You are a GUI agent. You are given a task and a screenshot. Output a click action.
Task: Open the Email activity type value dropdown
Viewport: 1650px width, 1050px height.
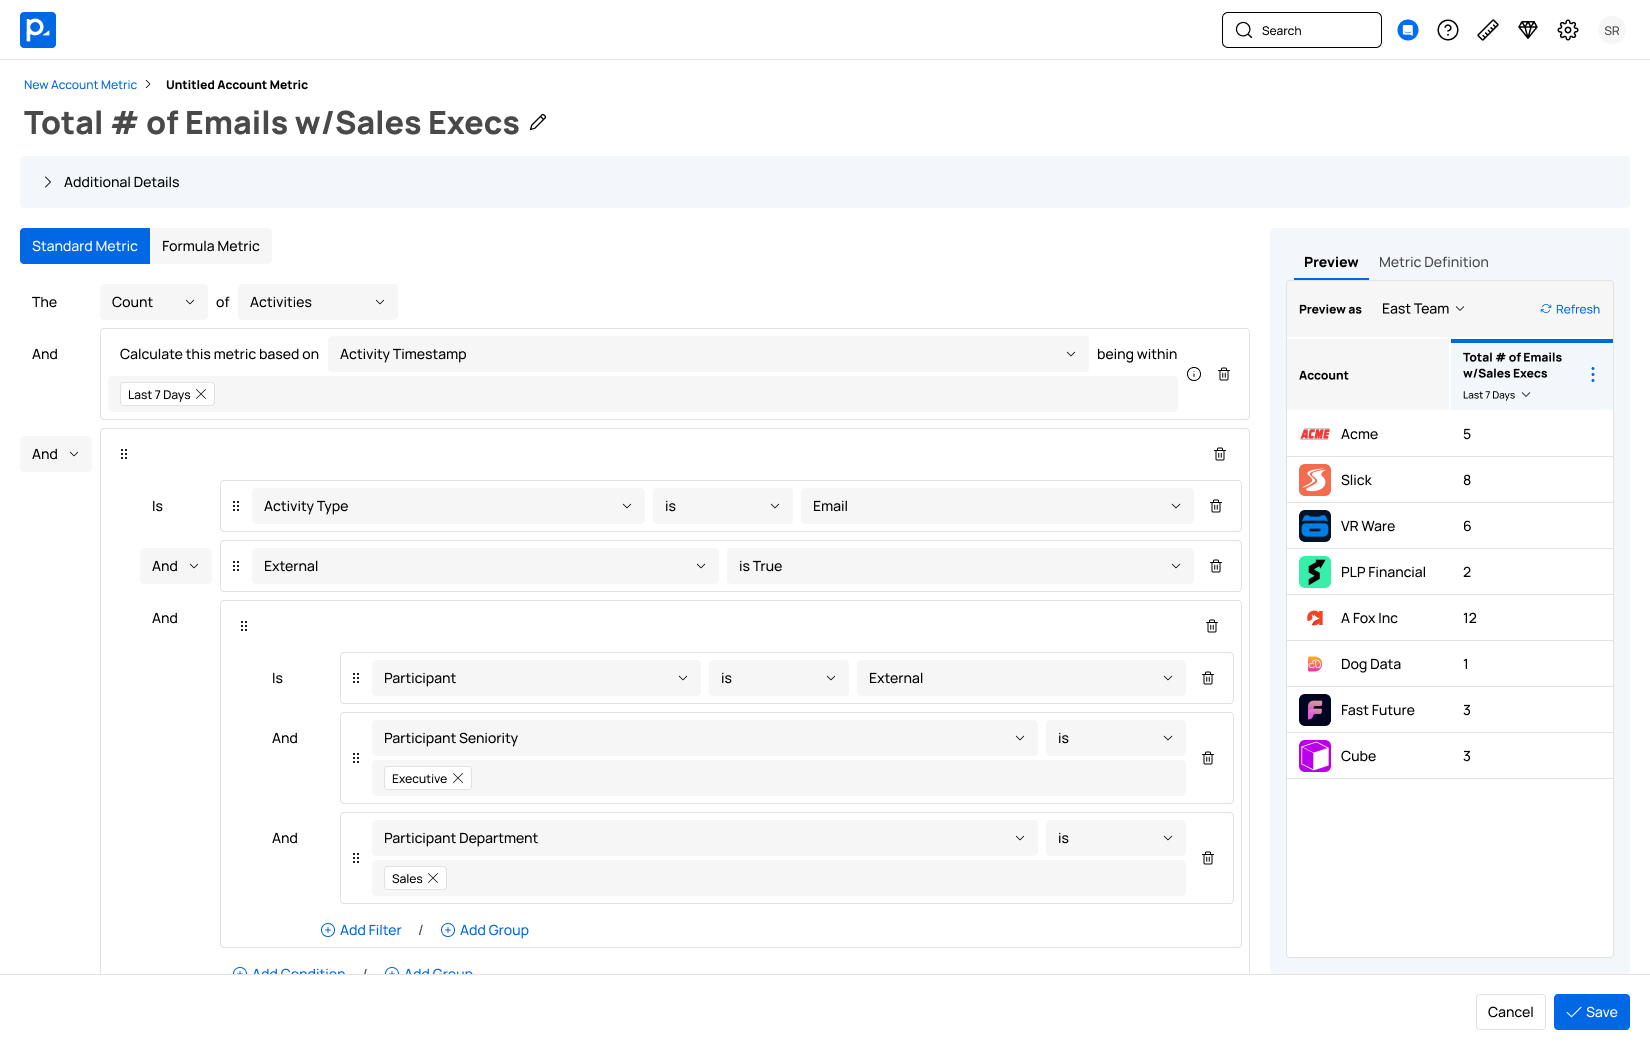pyautogui.click(x=996, y=506)
